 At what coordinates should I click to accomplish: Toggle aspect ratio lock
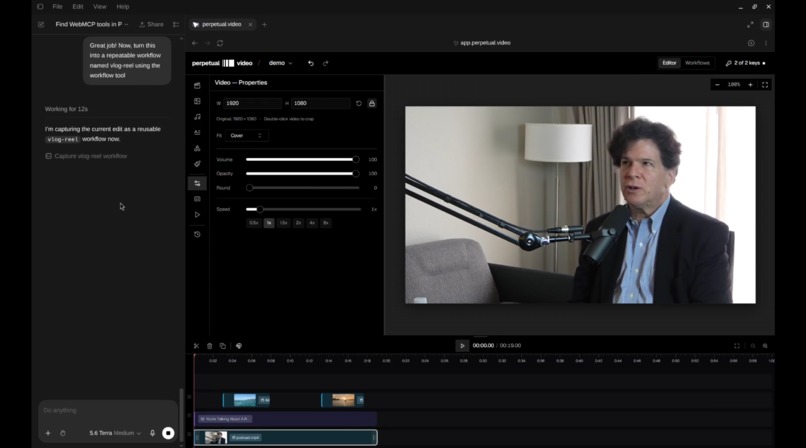[372, 103]
